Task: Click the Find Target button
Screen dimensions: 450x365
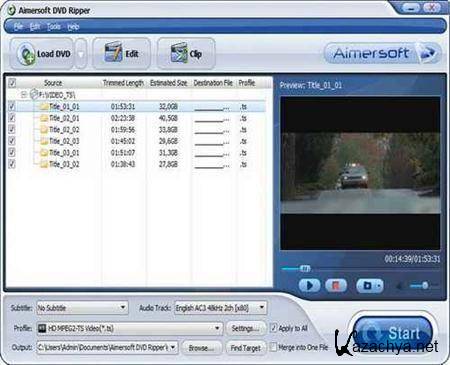Action: [x=246, y=348]
